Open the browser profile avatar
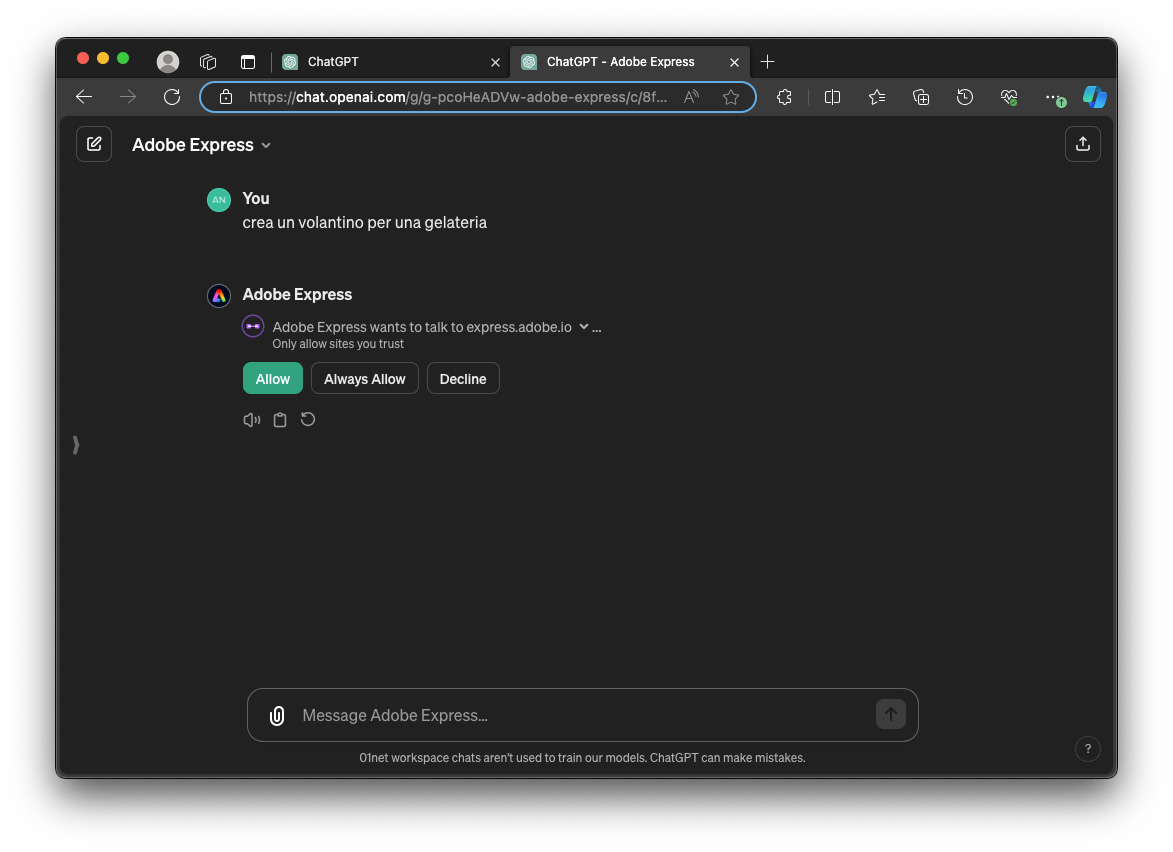 168,62
